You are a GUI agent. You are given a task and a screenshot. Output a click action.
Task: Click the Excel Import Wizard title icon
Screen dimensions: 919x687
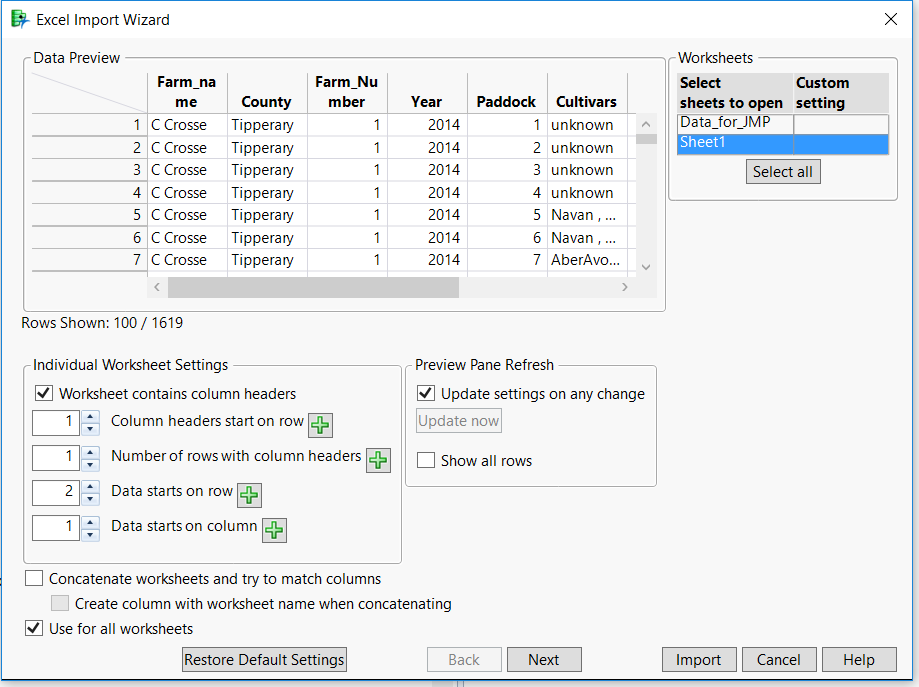click(x=19, y=19)
